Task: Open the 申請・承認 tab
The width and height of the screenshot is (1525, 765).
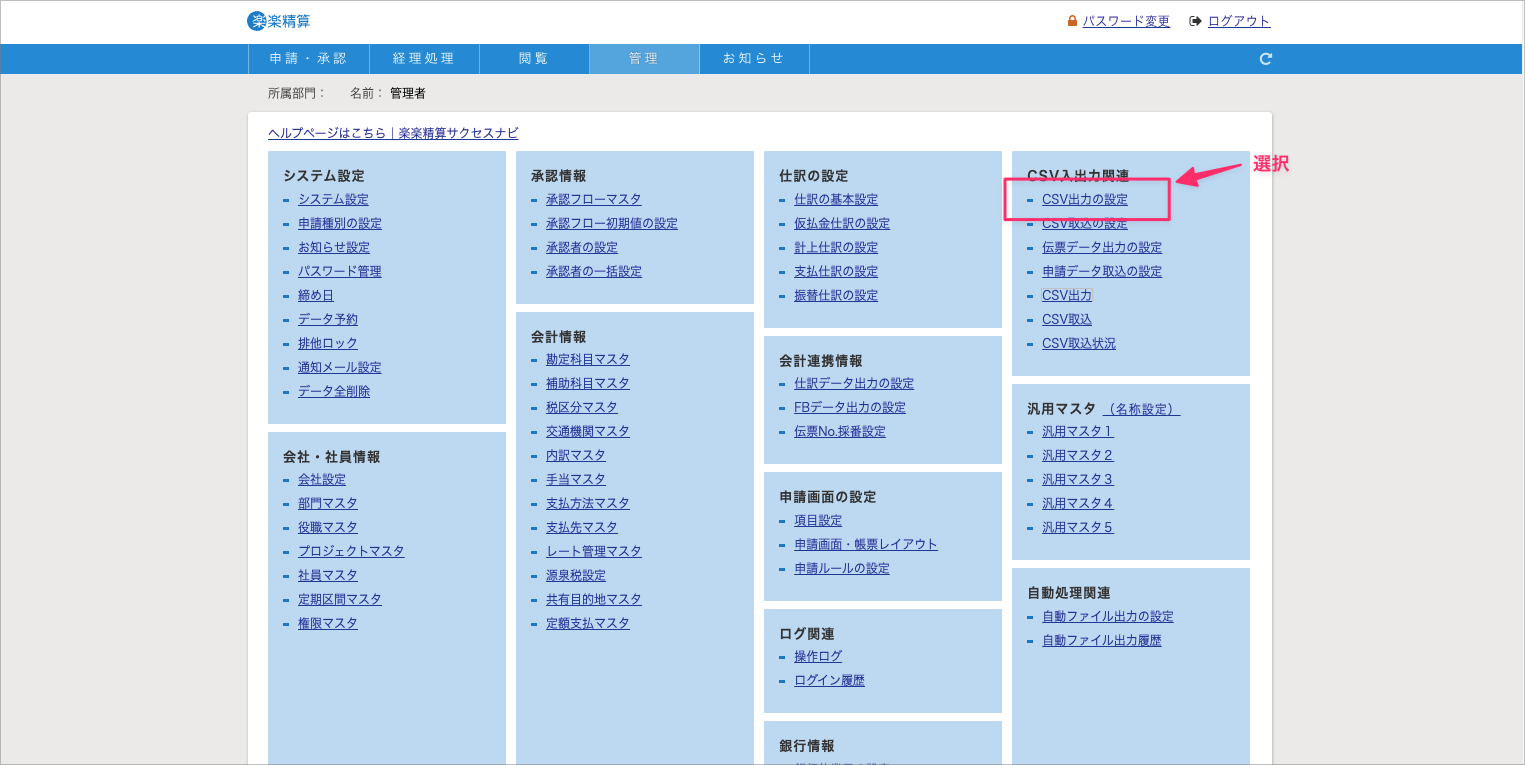Action: pos(308,59)
